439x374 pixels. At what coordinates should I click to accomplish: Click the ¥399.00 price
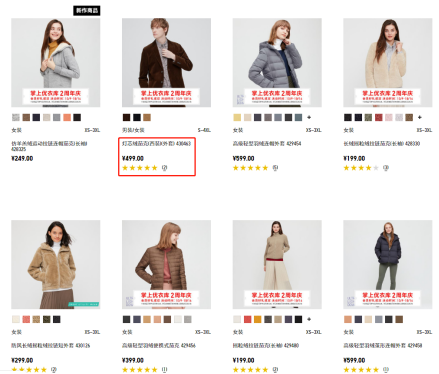pos(133,360)
